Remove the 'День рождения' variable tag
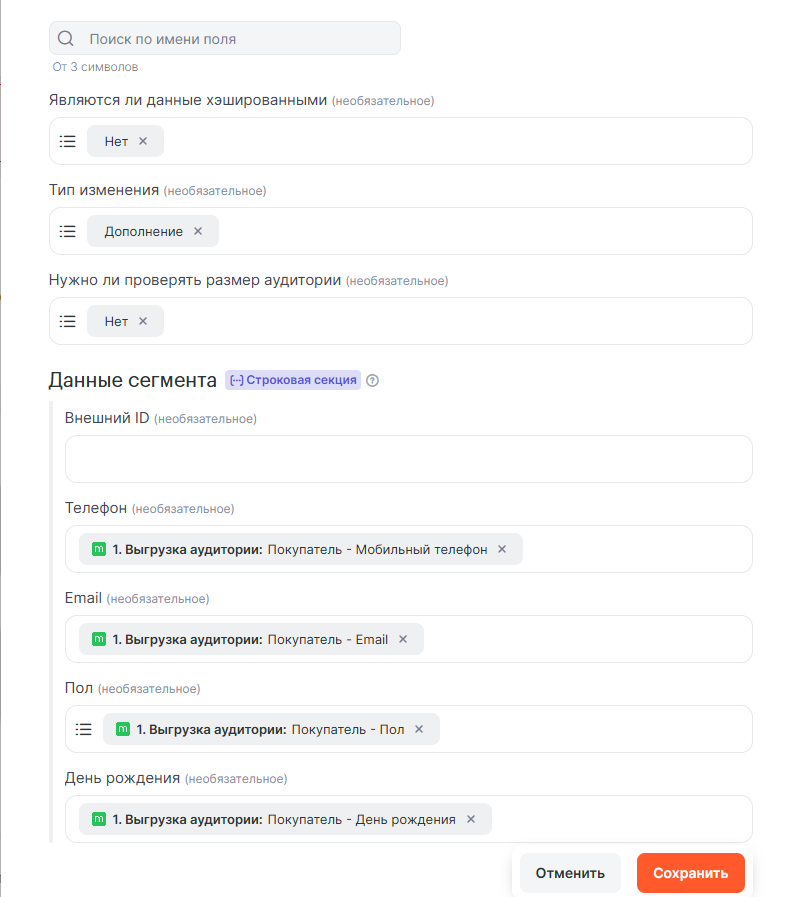 (471, 819)
